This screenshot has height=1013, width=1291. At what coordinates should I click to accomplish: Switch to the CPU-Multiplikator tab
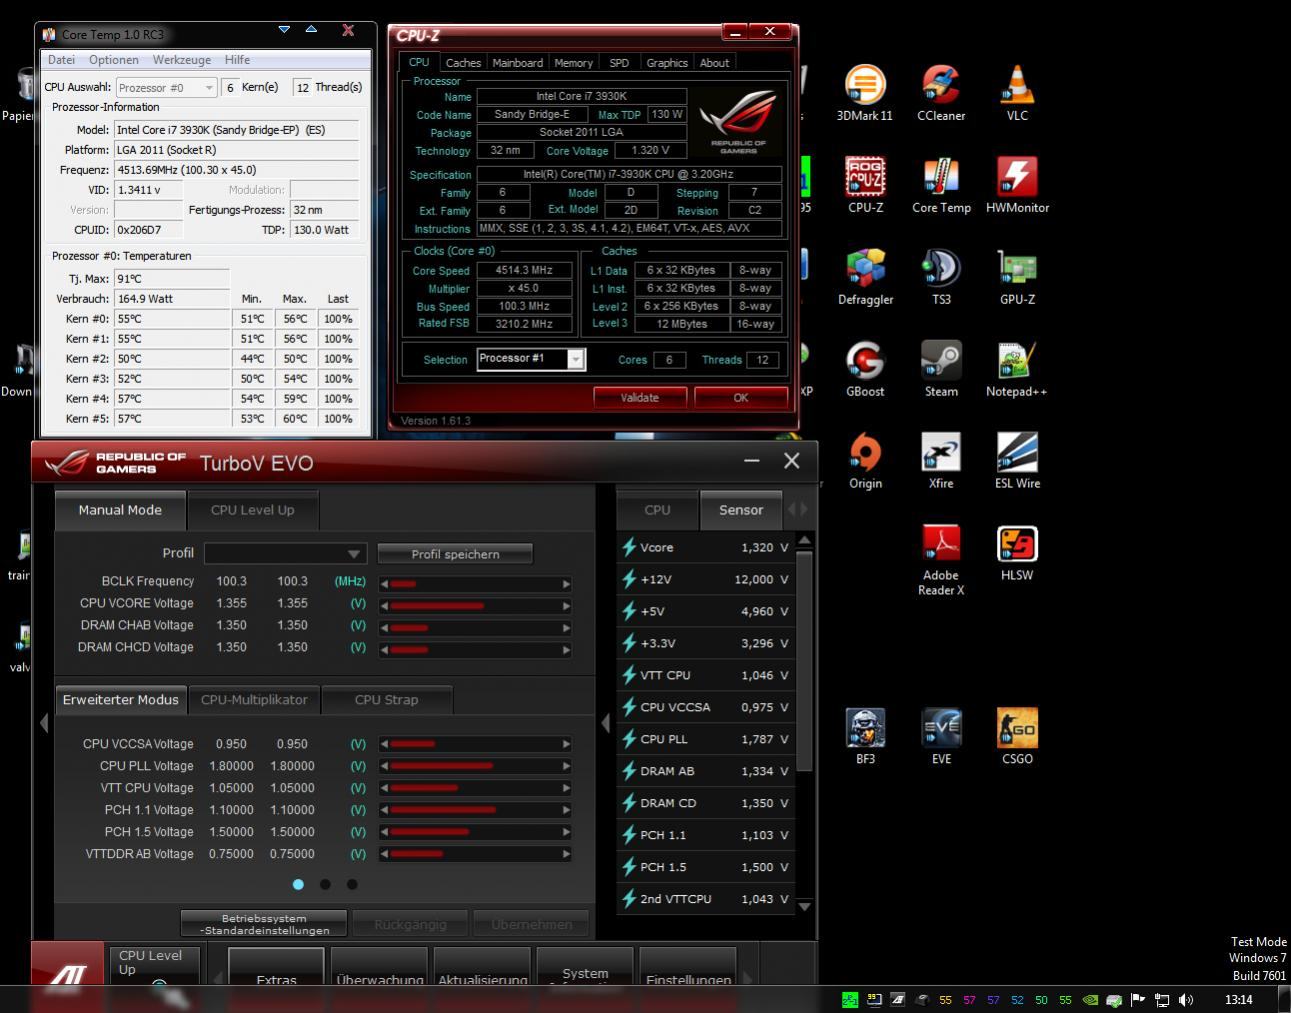254,700
